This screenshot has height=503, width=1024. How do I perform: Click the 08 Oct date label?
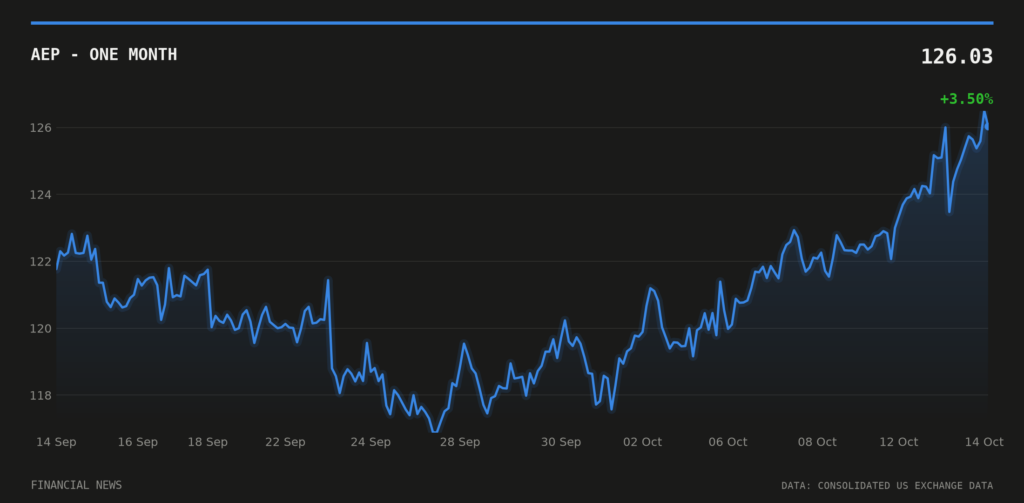tap(817, 442)
